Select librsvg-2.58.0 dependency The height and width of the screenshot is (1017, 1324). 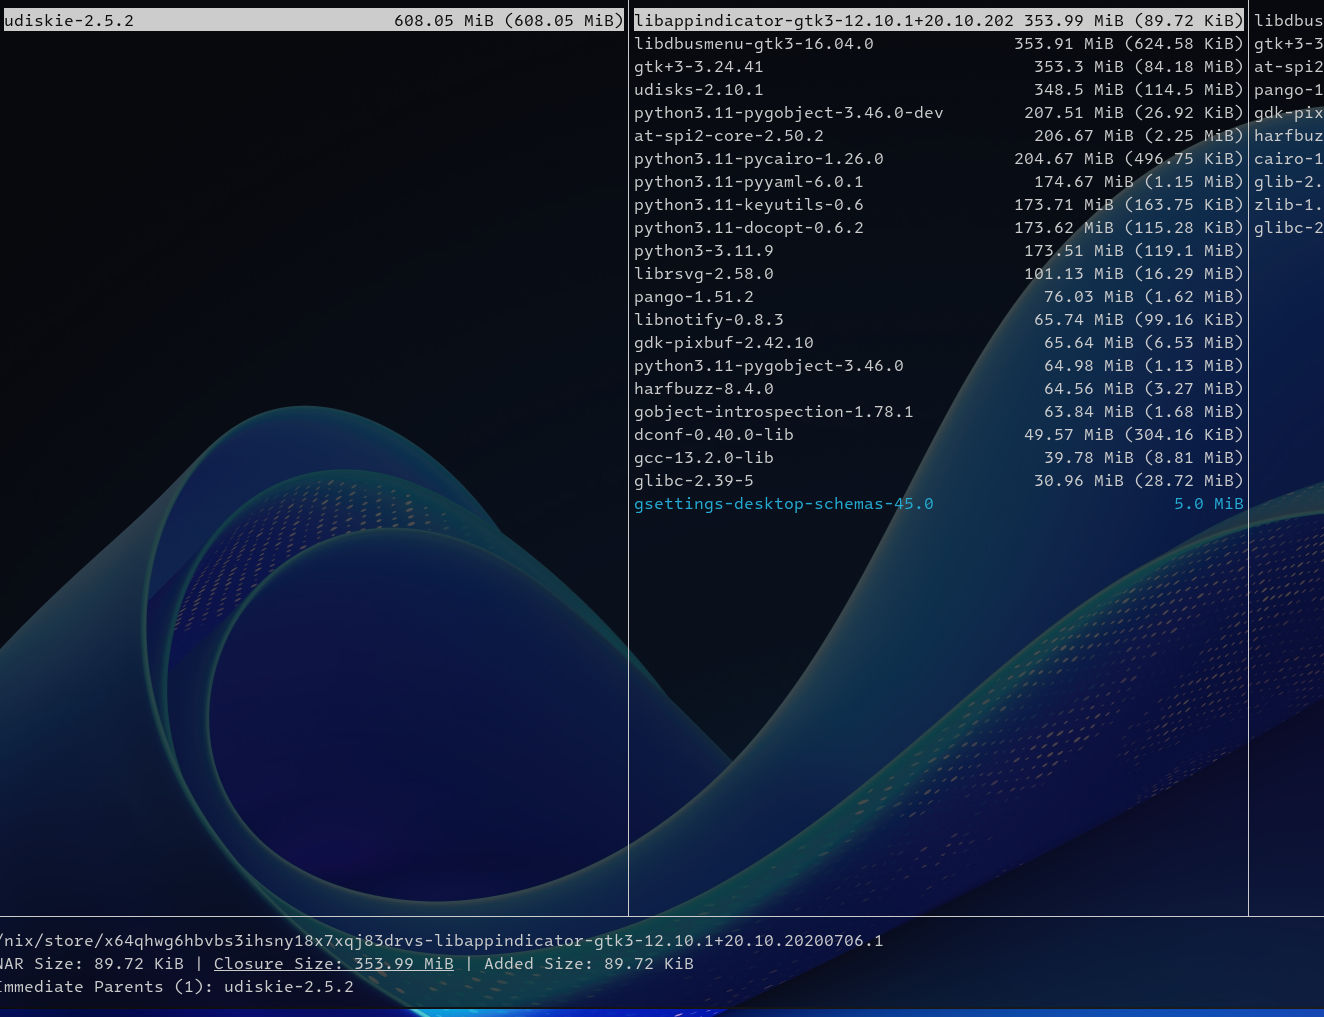(x=703, y=274)
